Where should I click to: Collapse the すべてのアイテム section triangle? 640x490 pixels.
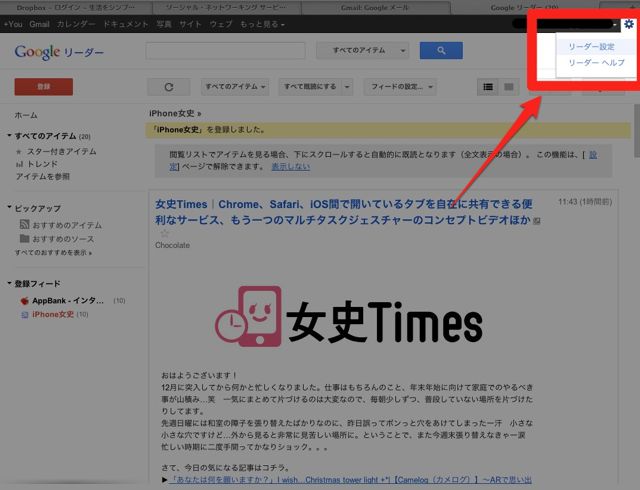click(9, 136)
